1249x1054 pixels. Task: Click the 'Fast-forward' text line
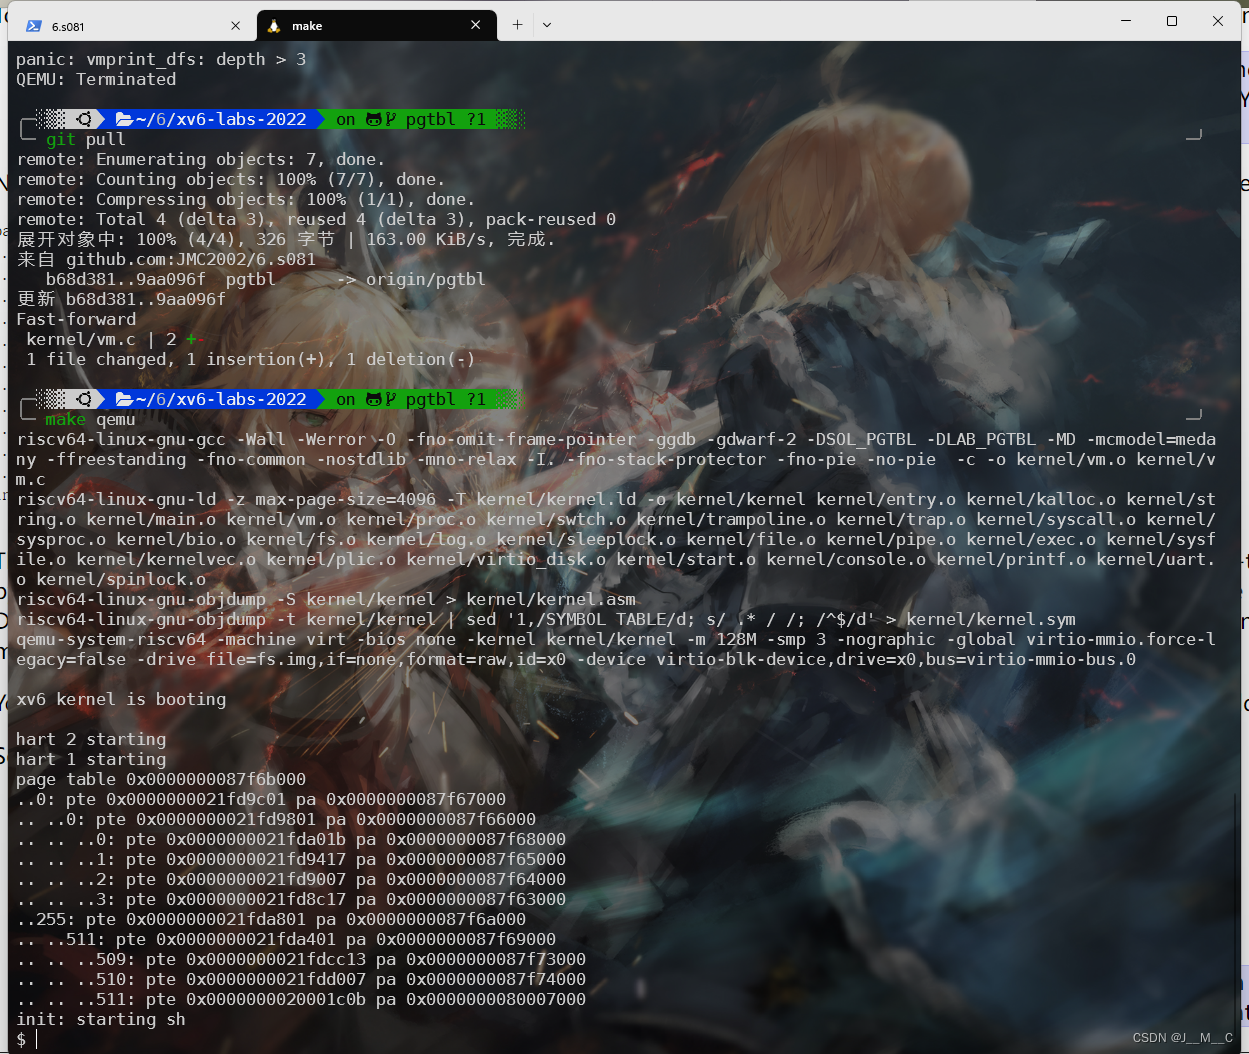(x=76, y=319)
